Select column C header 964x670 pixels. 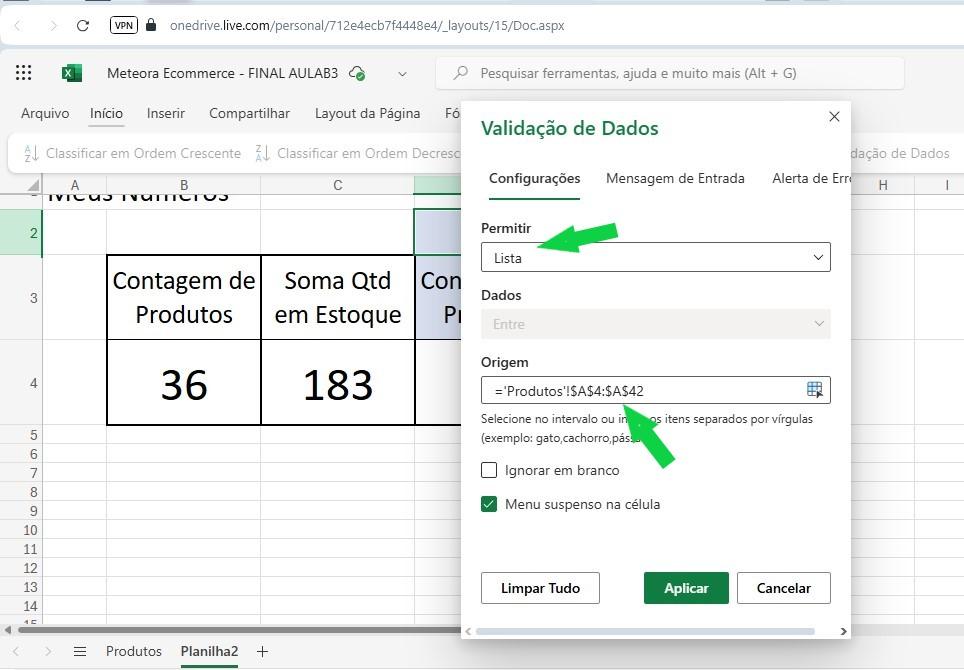coord(338,185)
